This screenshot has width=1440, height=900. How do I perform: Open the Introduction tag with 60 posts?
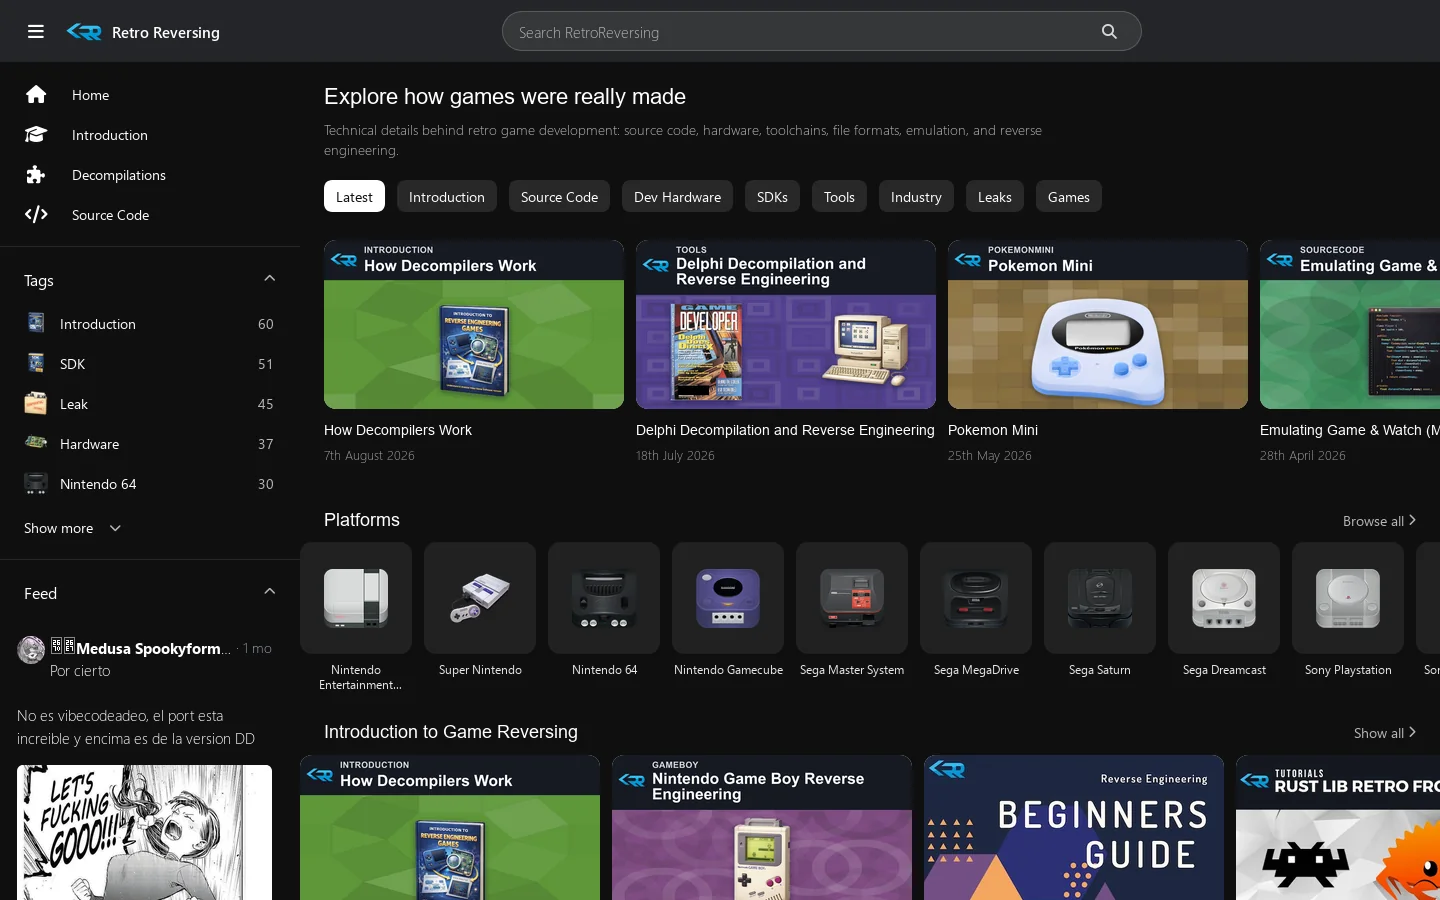[x=149, y=324]
